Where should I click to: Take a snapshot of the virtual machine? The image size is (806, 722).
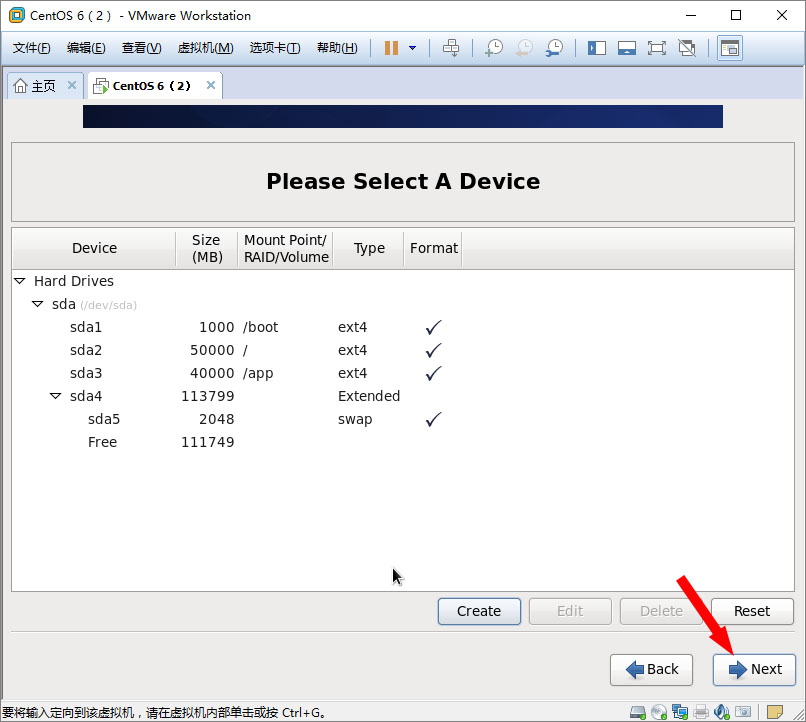(x=493, y=48)
